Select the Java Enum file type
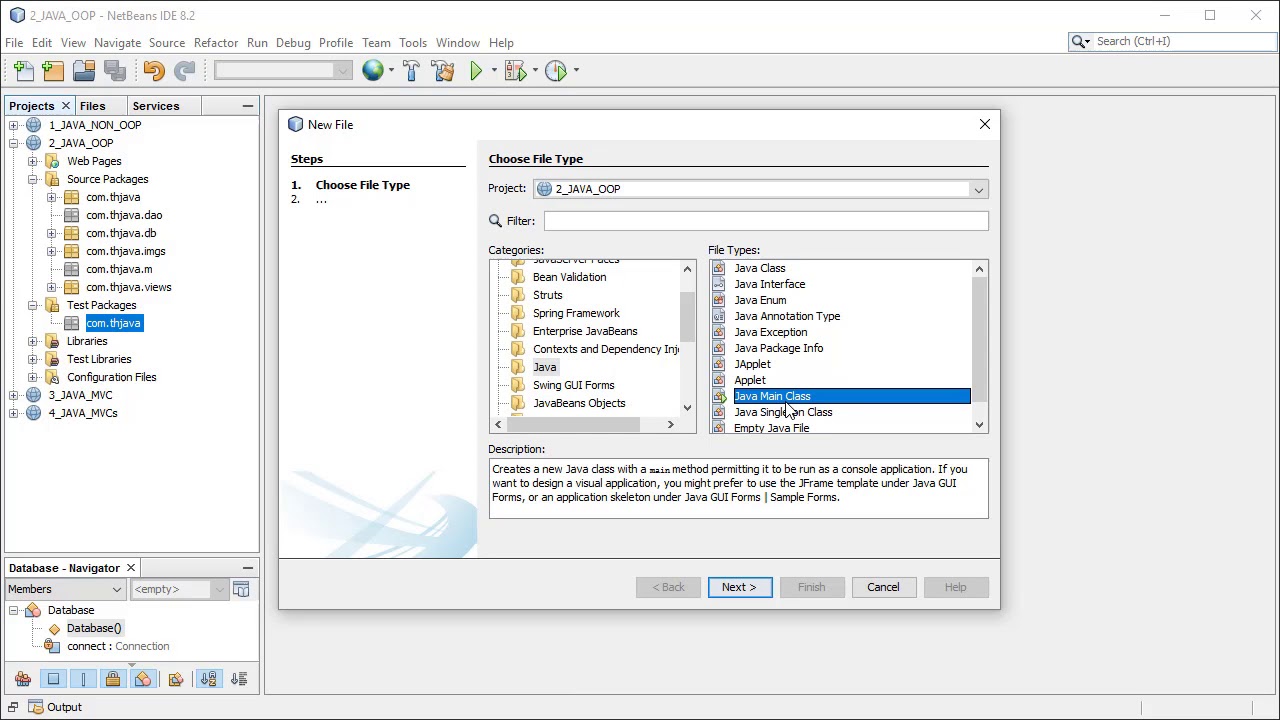Image resolution: width=1280 pixels, height=720 pixels. [x=760, y=300]
